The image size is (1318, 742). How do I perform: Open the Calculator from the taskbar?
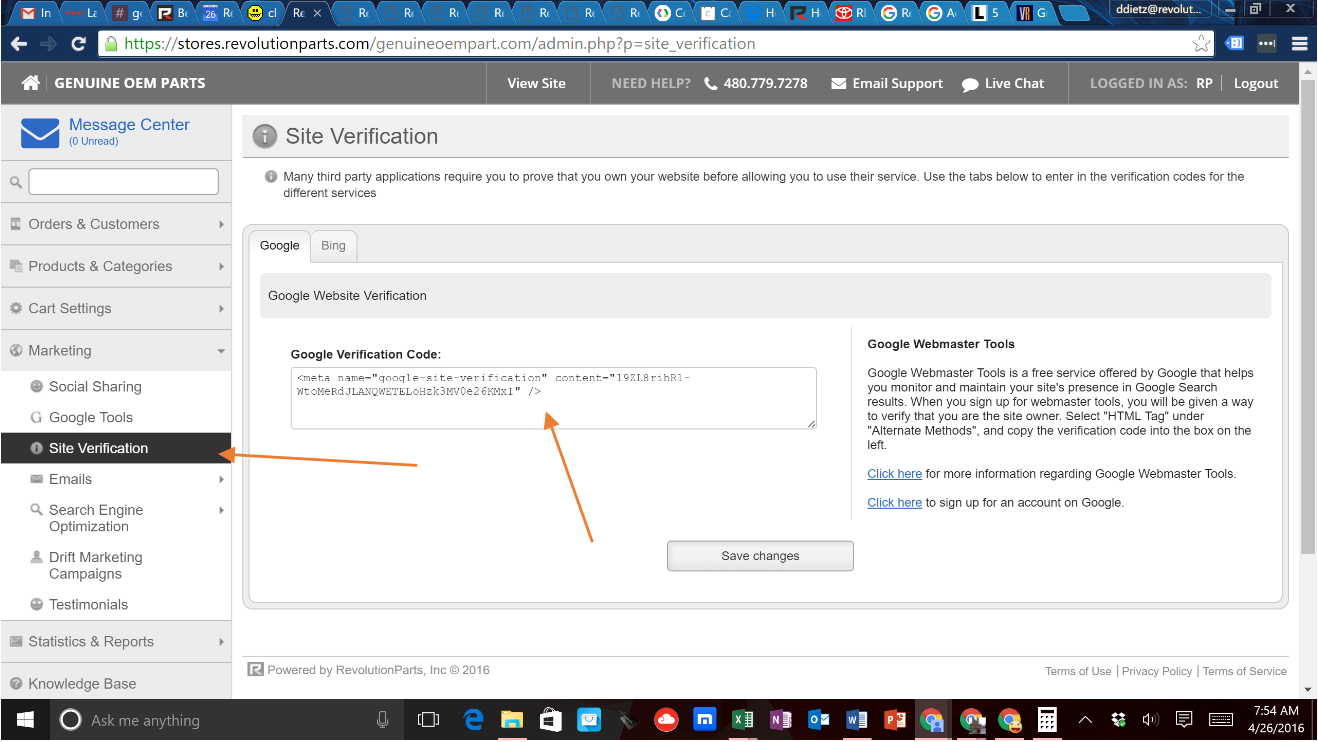click(1047, 720)
